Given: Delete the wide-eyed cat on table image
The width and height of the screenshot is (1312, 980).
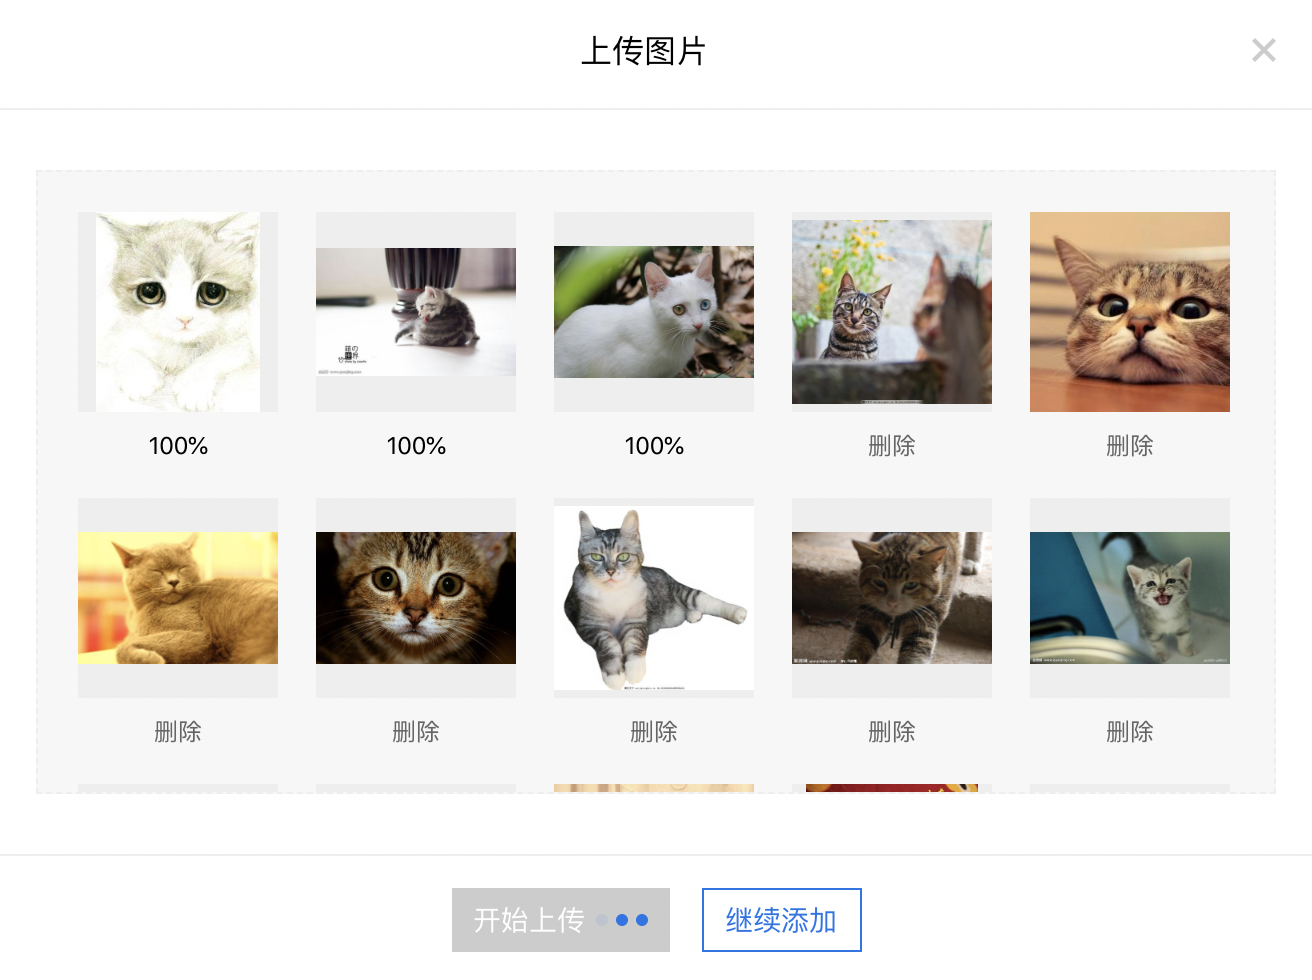Looking at the screenshot, I should 1130,446.
